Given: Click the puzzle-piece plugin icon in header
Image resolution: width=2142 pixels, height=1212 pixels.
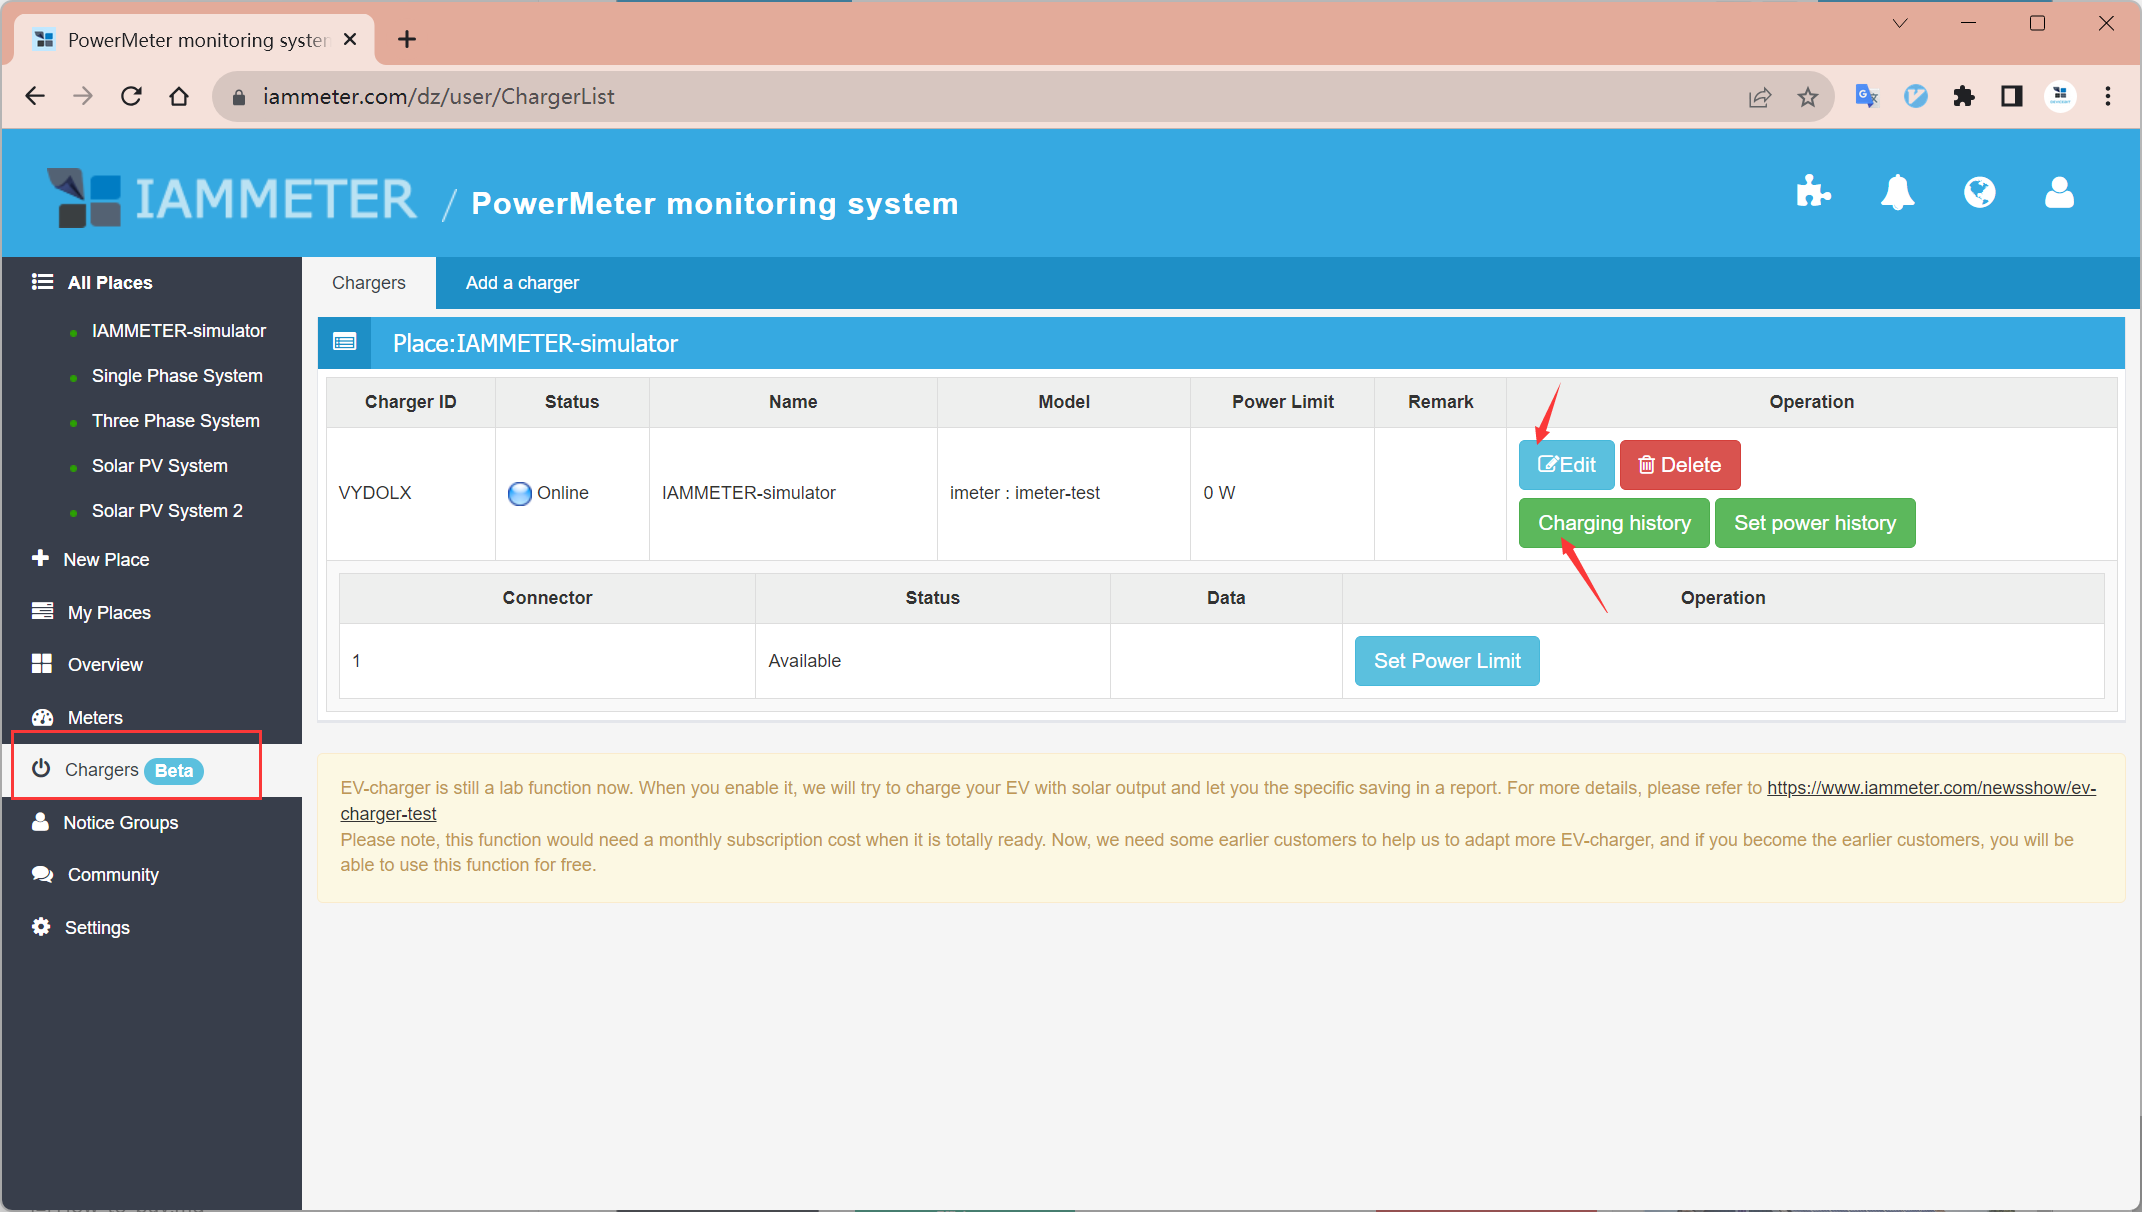Looking at the screenshot, I should coord(1813,192).
